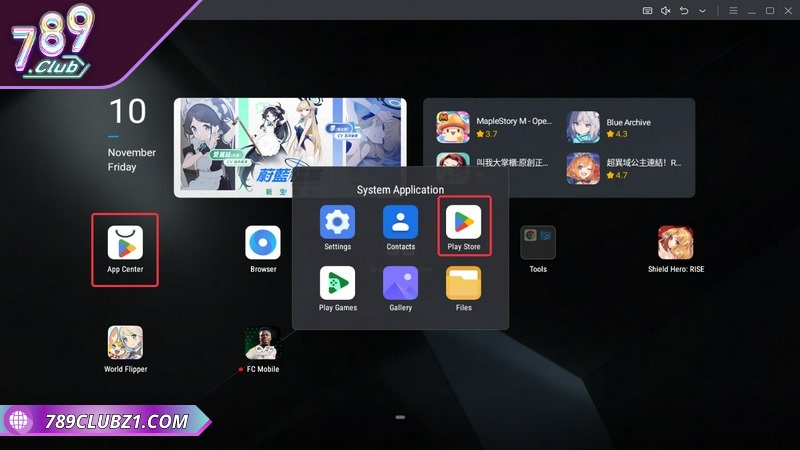
Task: Open the Files app
Action: coord(463,283)
